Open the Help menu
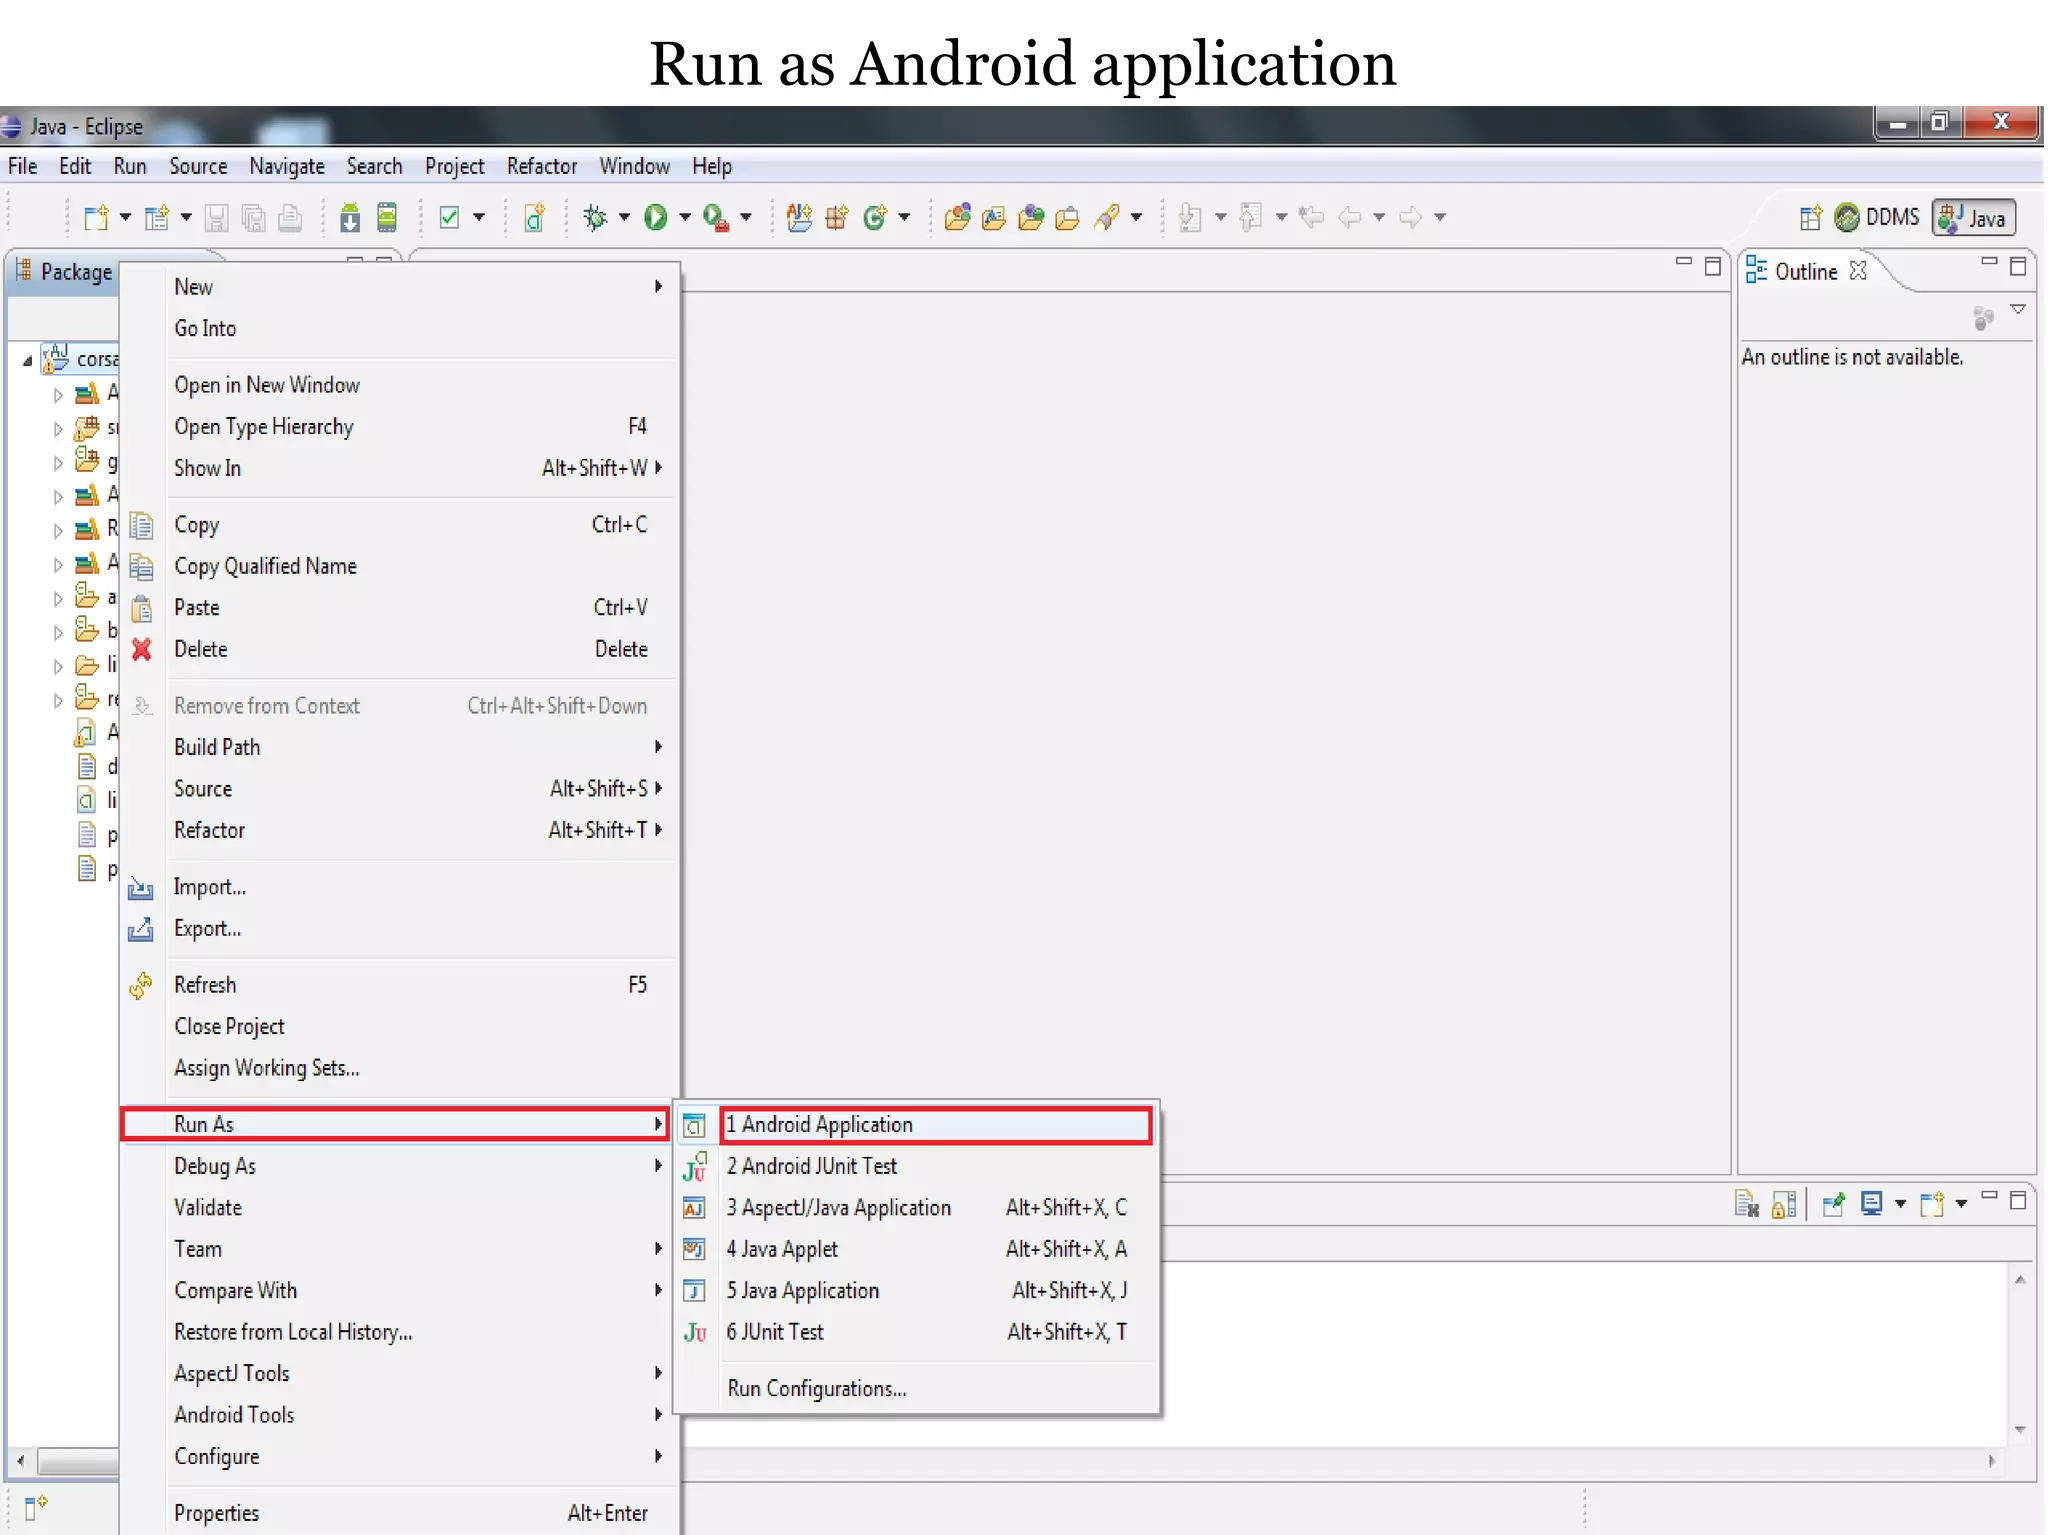Screen dimensions: 2048x1535 (712, 166)
